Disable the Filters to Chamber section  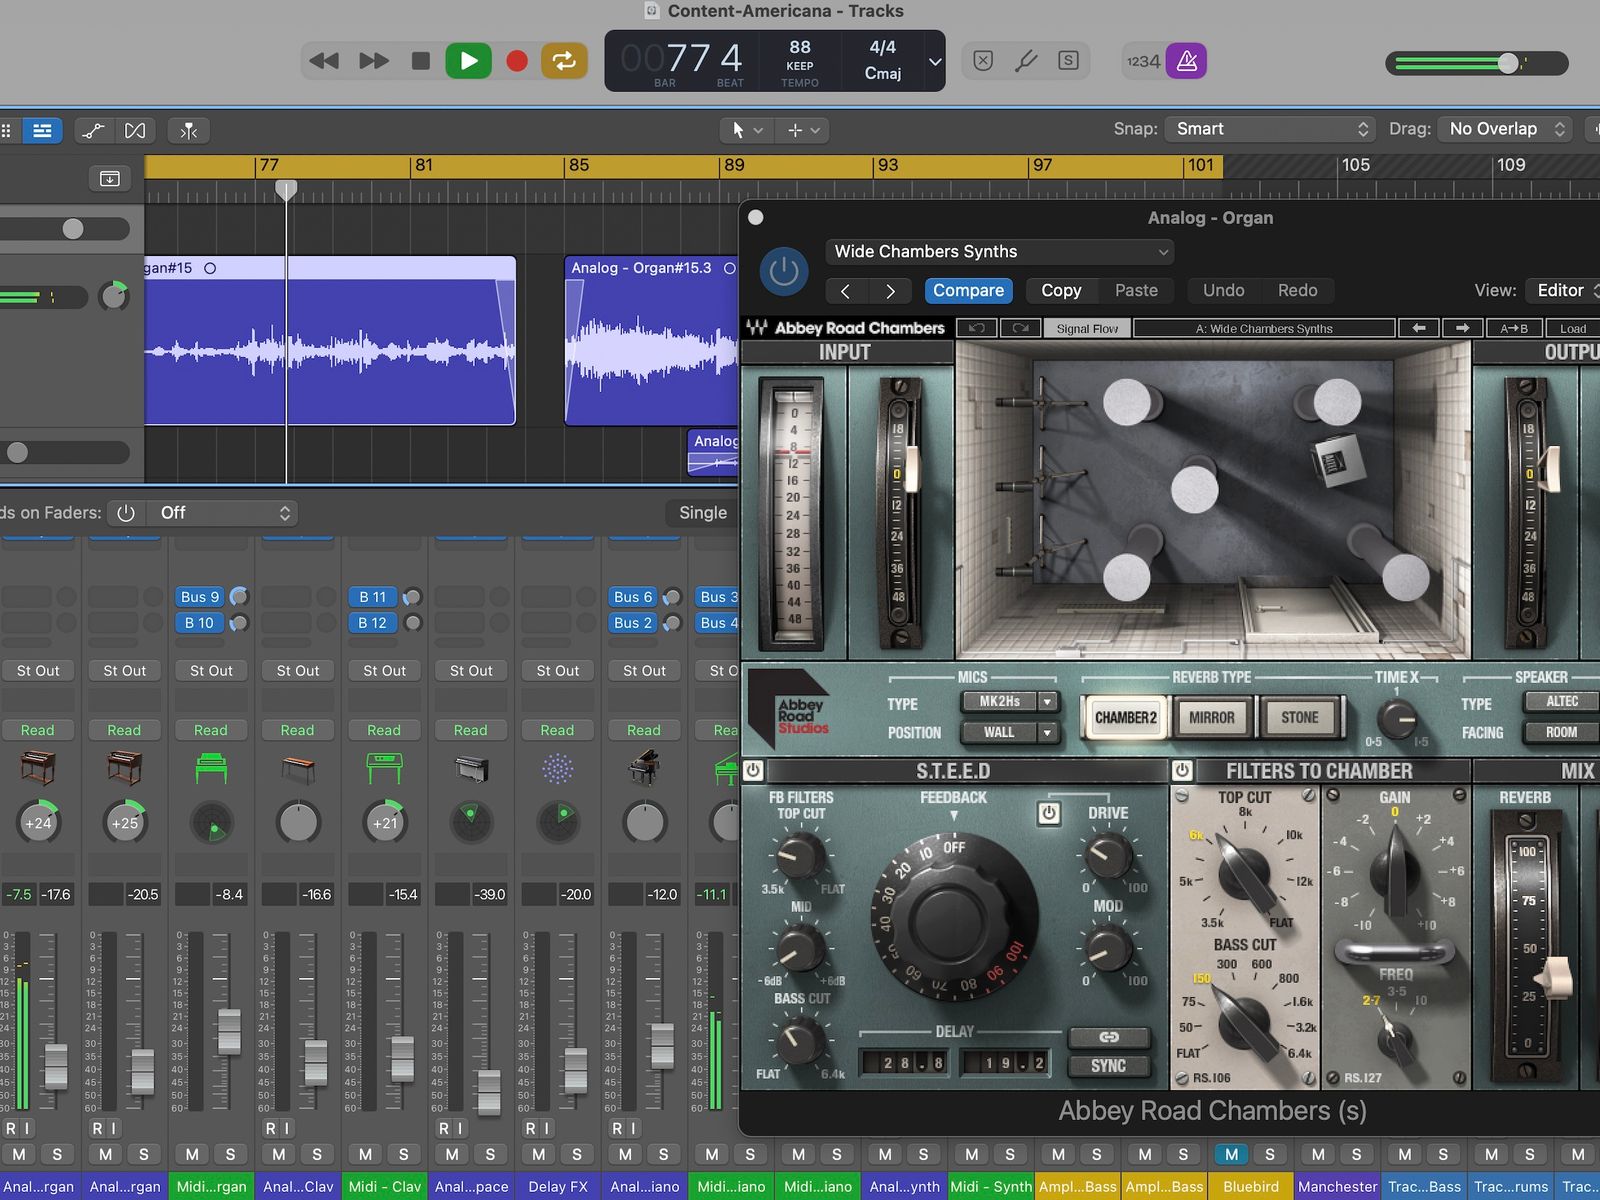(x=1182, y=770)
